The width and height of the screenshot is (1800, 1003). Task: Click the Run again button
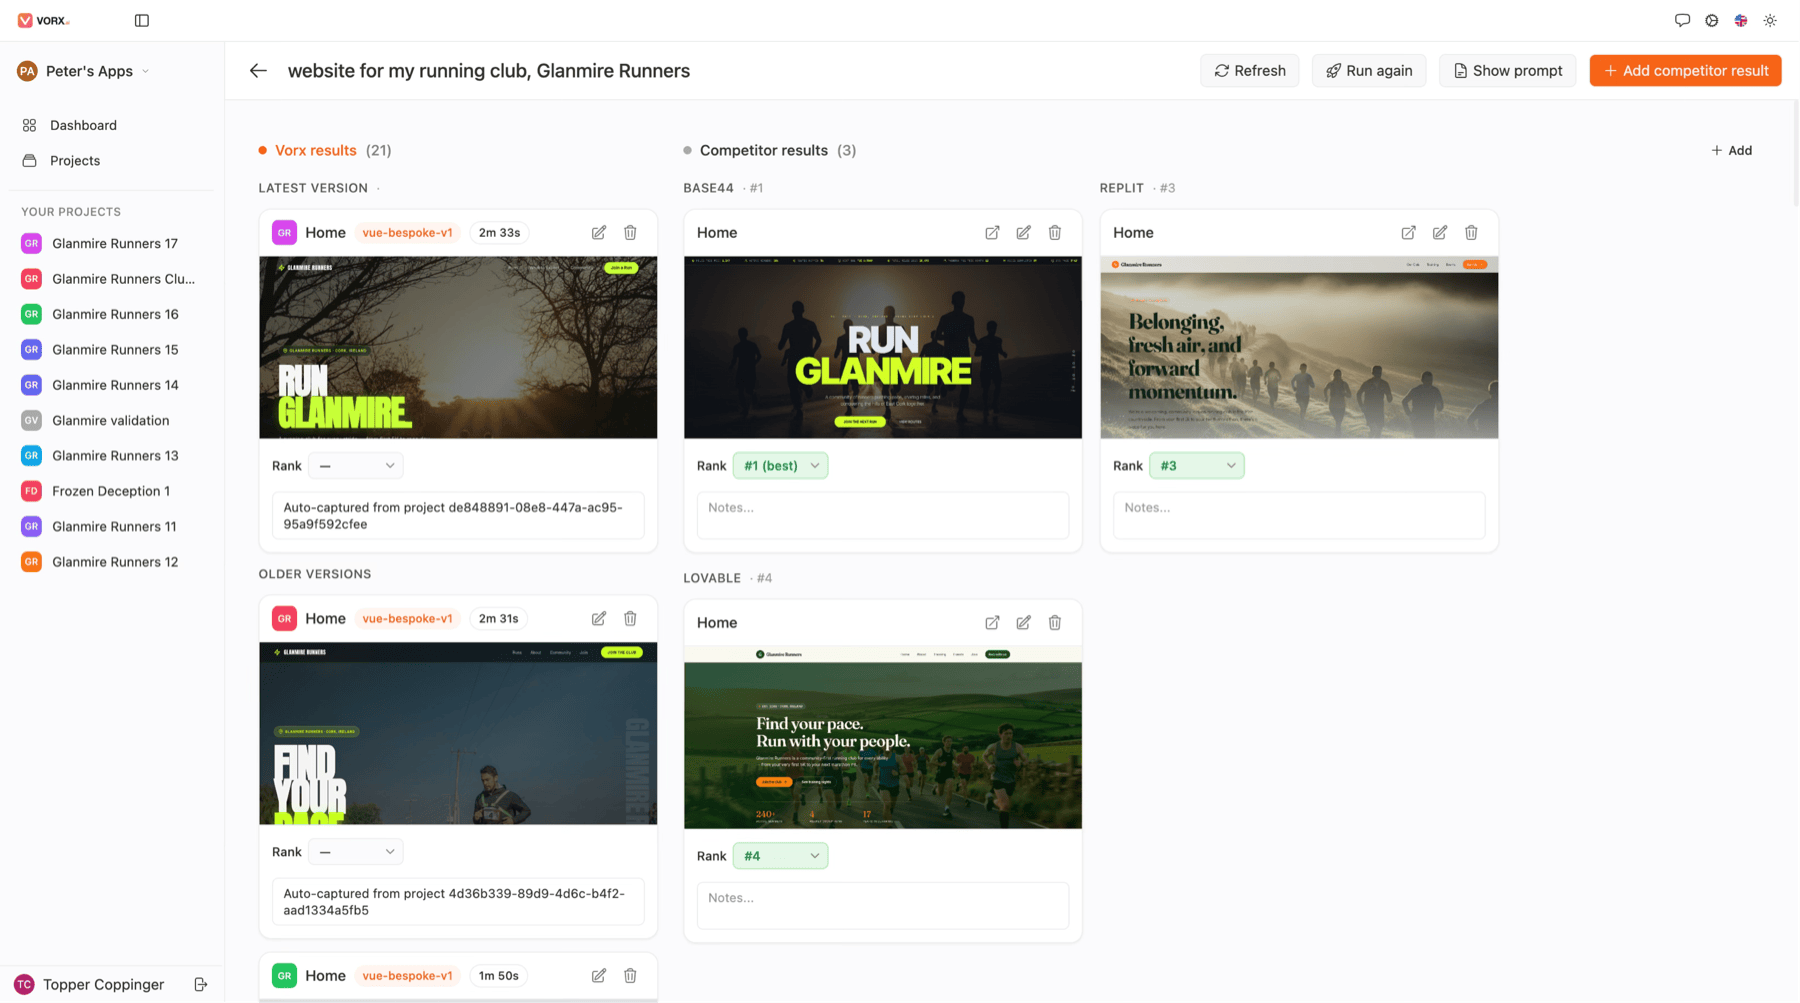(x=1369, y=71)
